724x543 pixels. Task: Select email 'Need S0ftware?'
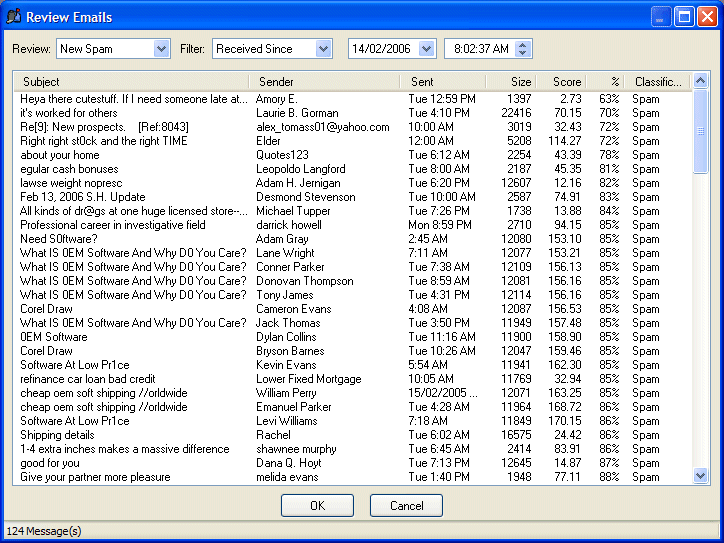tap(59, 239)
